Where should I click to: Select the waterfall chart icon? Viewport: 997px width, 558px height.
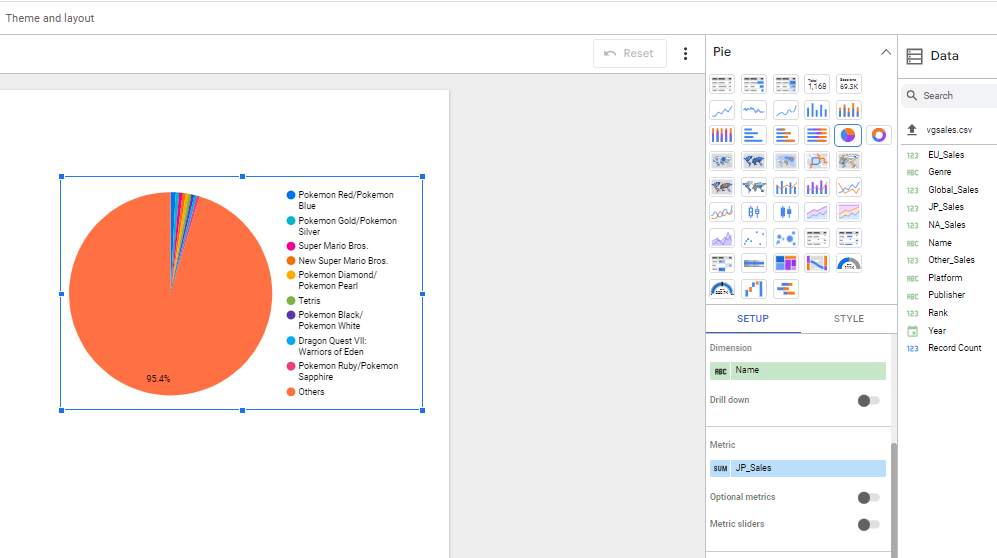(754, 289)
